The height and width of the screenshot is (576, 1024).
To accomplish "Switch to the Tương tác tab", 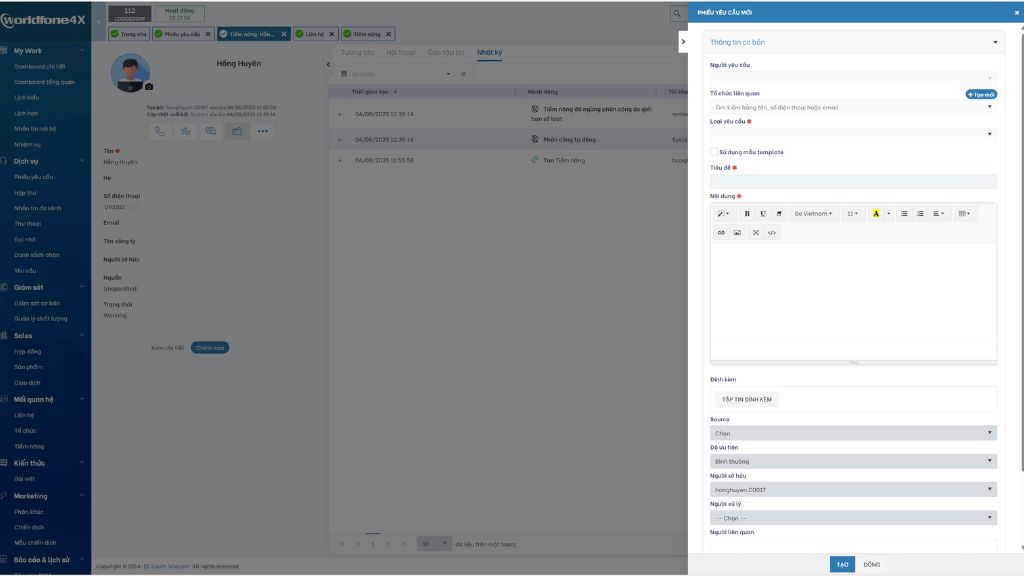I will (357, 52).
